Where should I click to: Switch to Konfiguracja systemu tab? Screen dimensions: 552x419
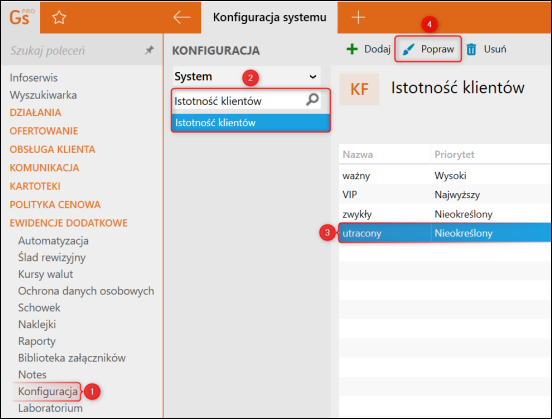[269, 17]
